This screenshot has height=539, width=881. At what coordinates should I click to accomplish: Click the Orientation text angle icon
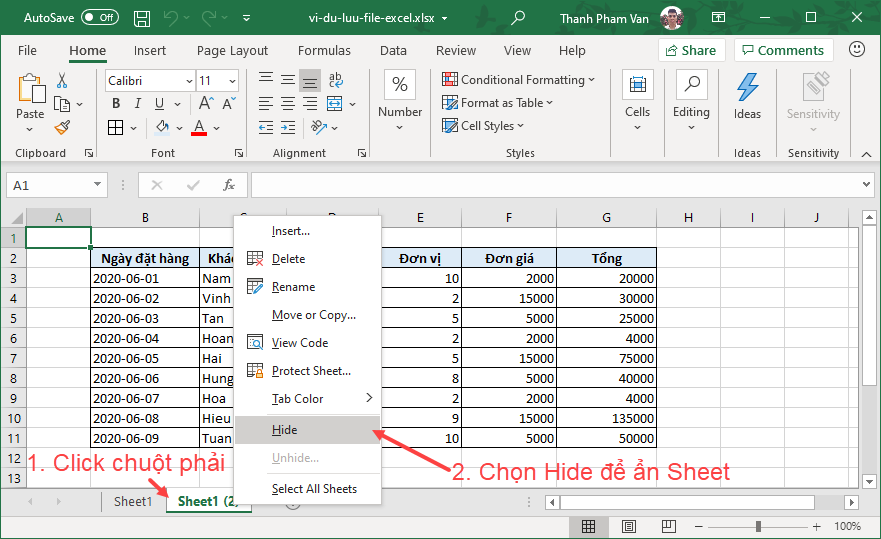point(319,128)
